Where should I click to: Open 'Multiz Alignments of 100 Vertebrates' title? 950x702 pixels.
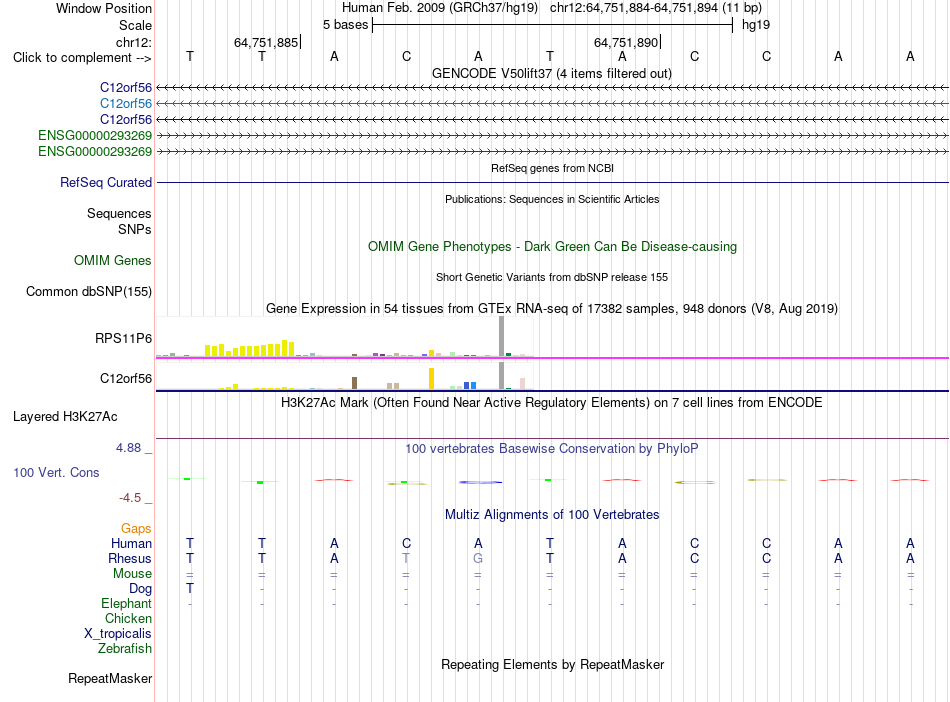[552, 515]
